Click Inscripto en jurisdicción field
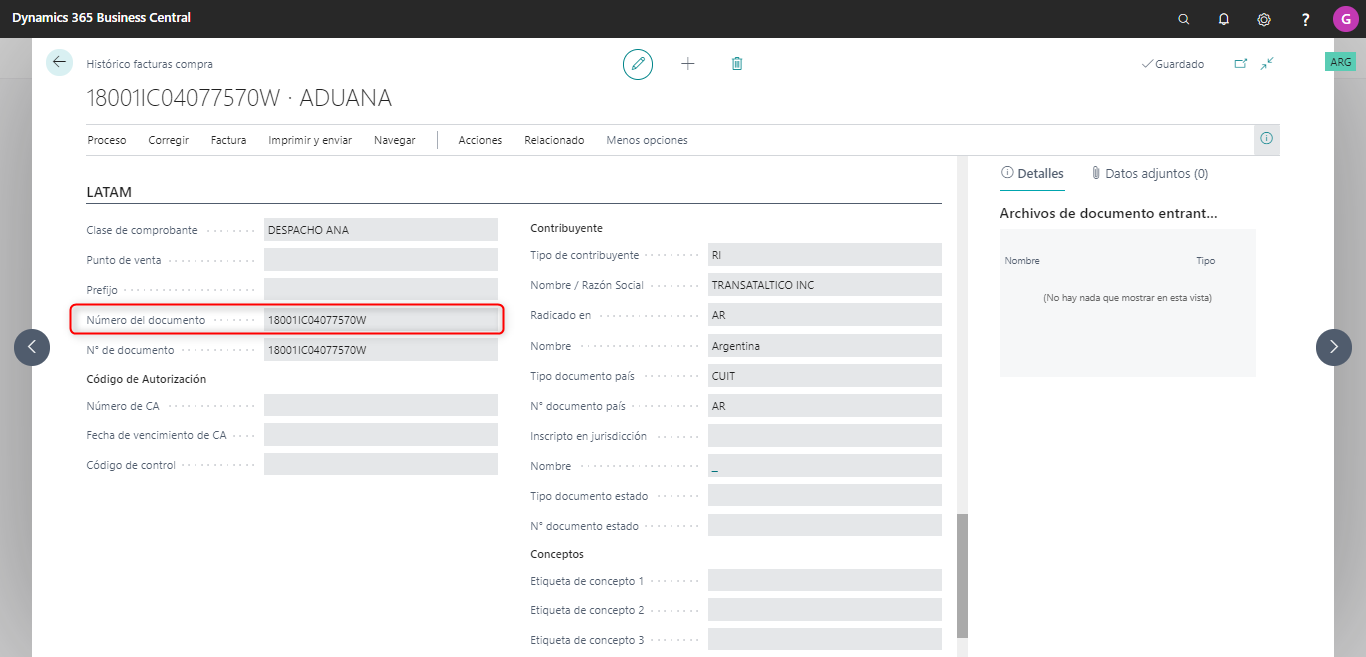1366x657 pixels. 825,436
